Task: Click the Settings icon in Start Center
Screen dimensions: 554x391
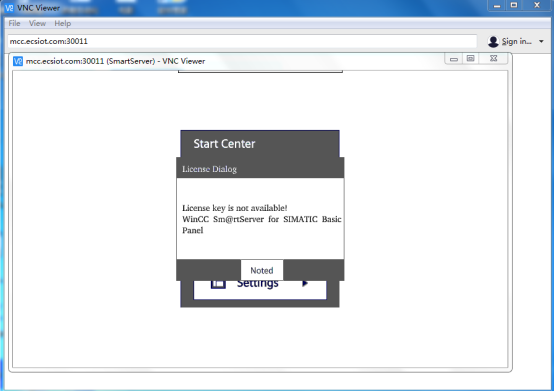Action: [x=218, y=284]
